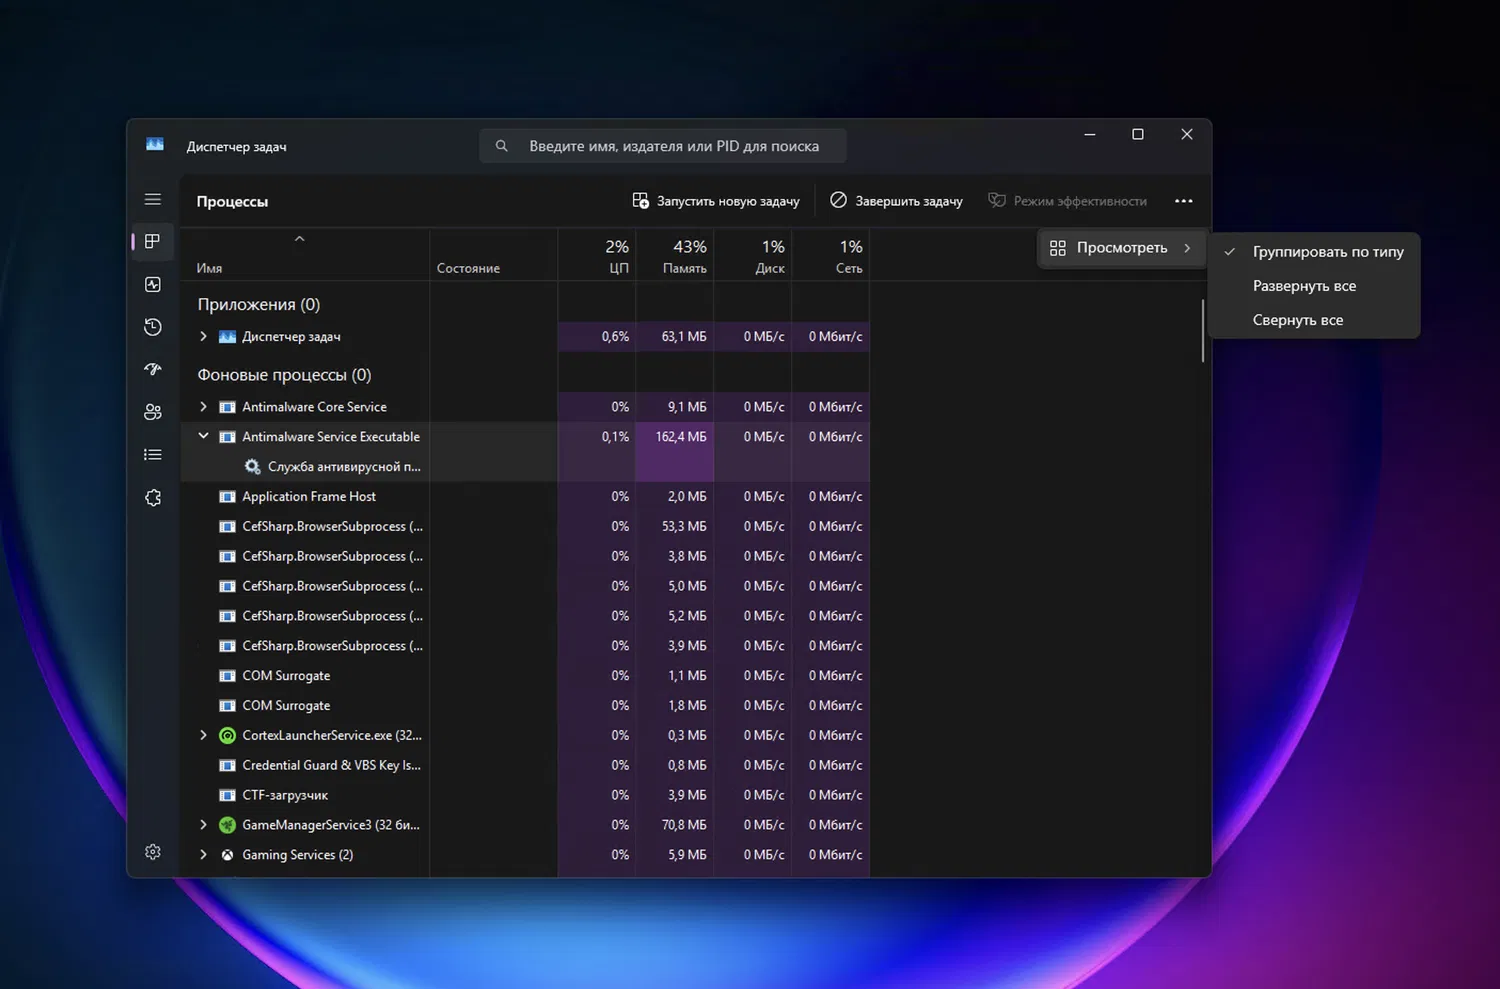Open the Services page in sidebar
Screen dimensions: 1500x989
(152, 498)
